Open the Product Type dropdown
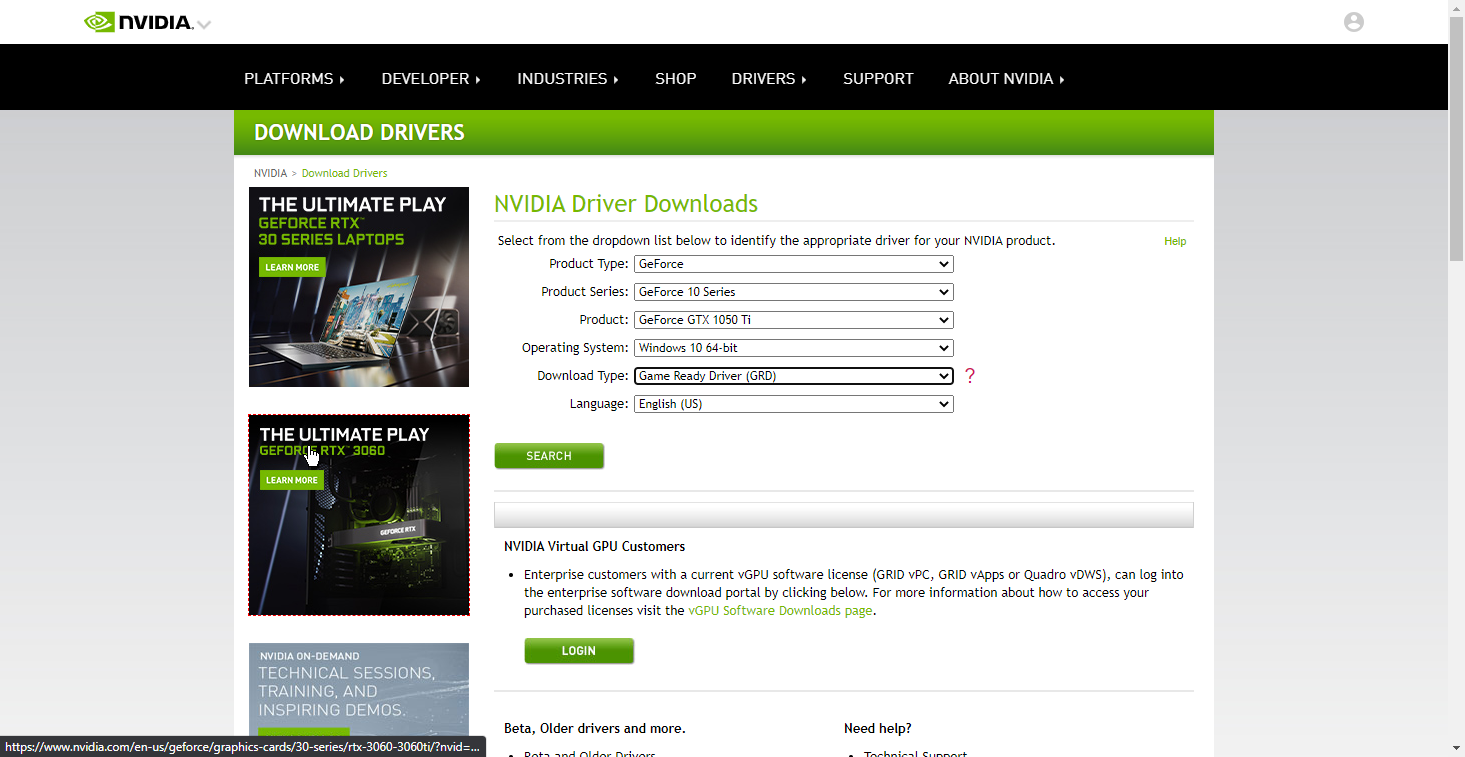Viewport: 1465px width, 757px height. tap(793, 264)
